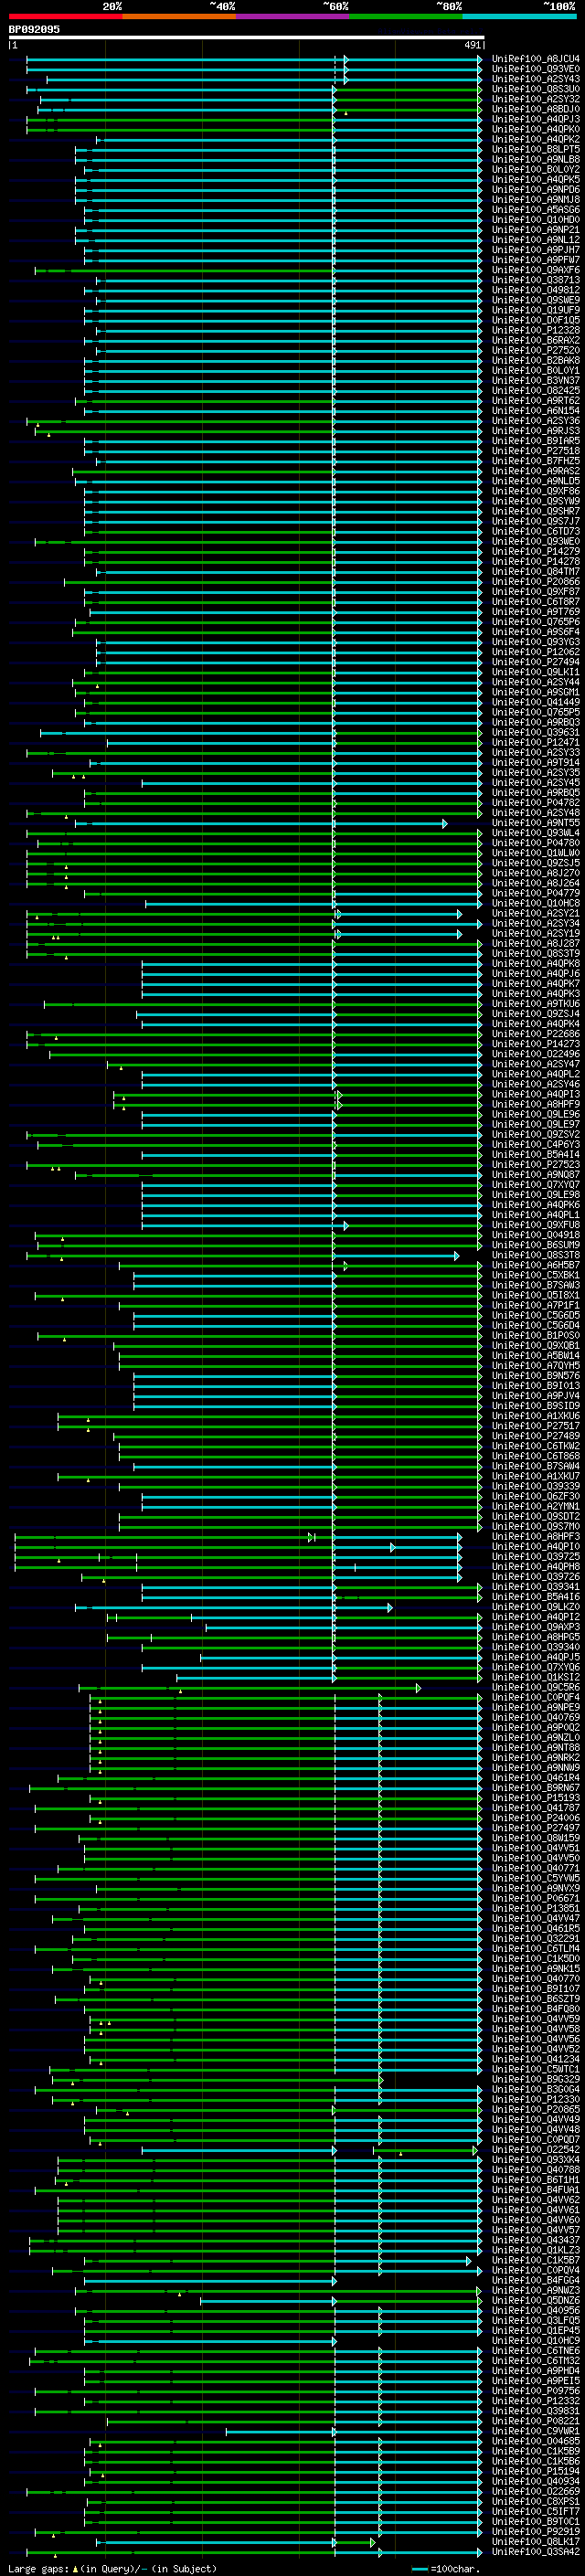Select the UniRef100_B3VN37 label

[x=536, y=380]
